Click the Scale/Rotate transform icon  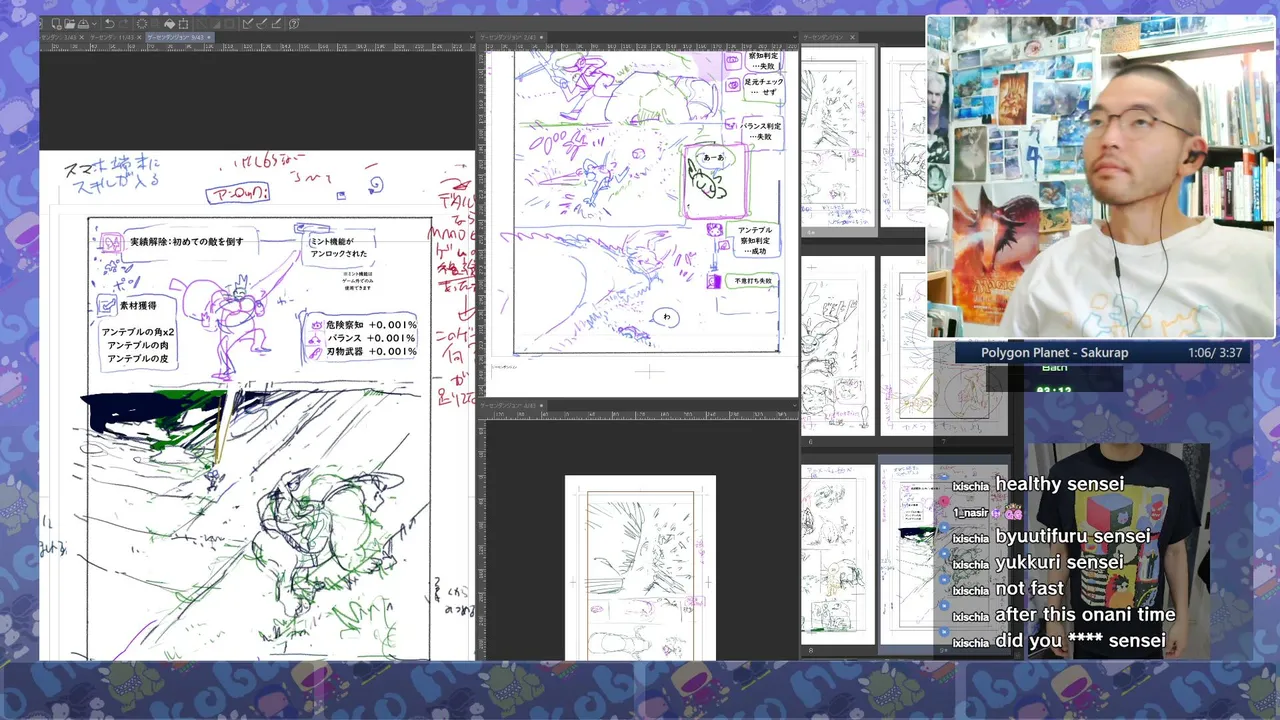tap(183, 24)
